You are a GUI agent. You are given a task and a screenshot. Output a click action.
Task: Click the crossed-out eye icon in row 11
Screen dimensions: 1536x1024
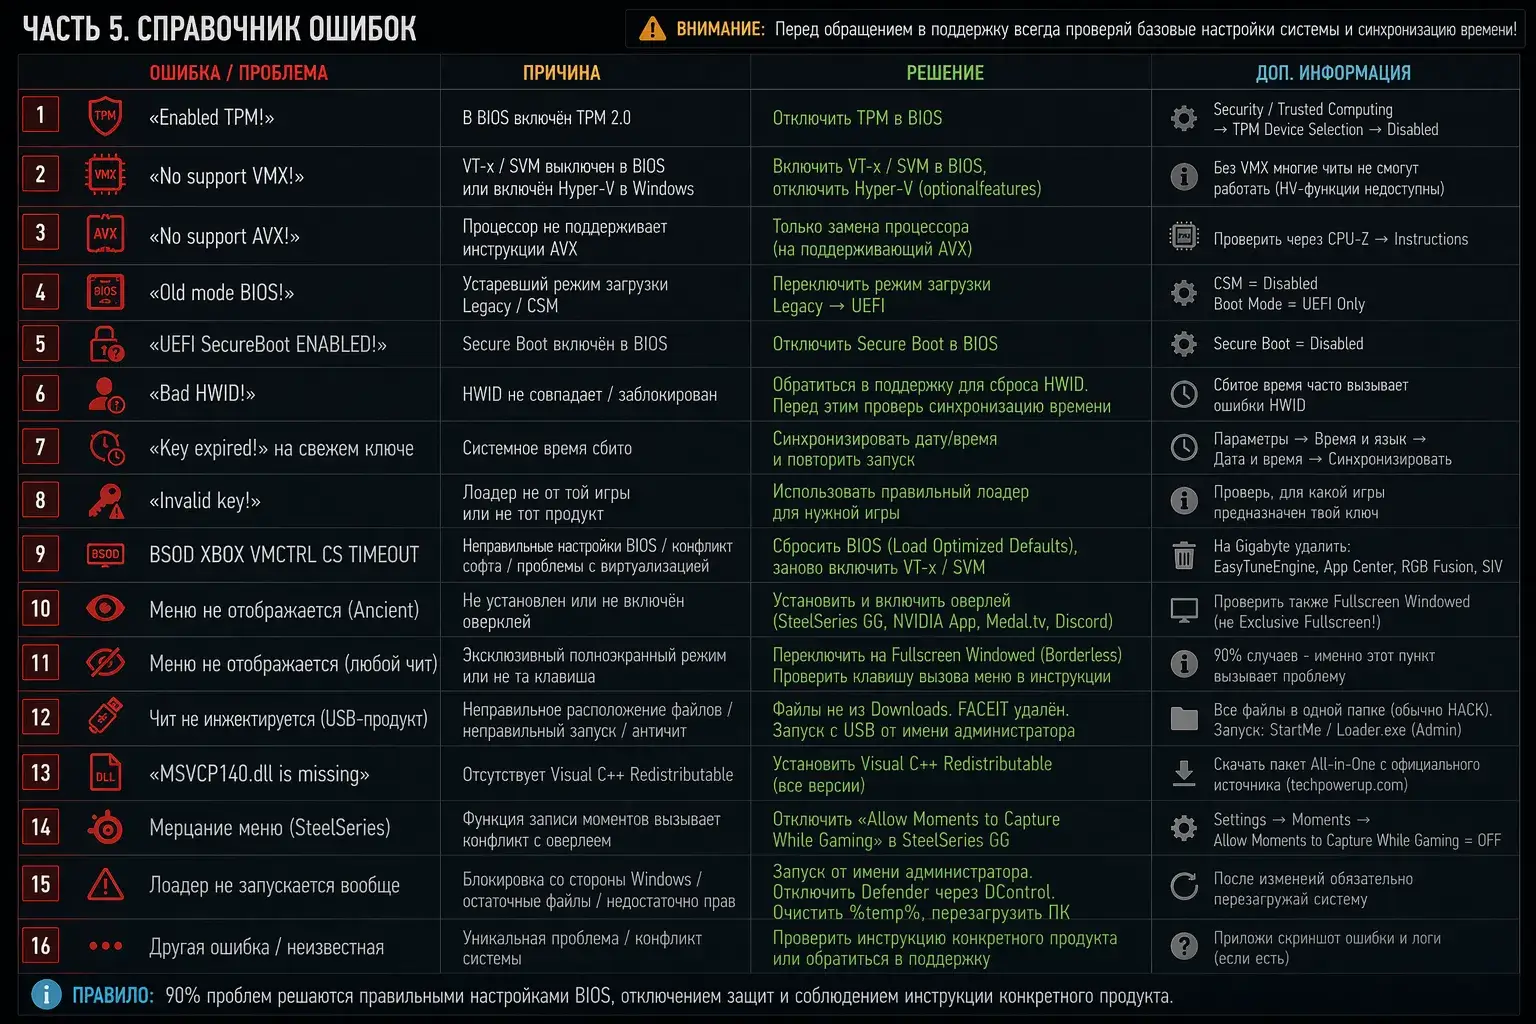click(105, 662)
